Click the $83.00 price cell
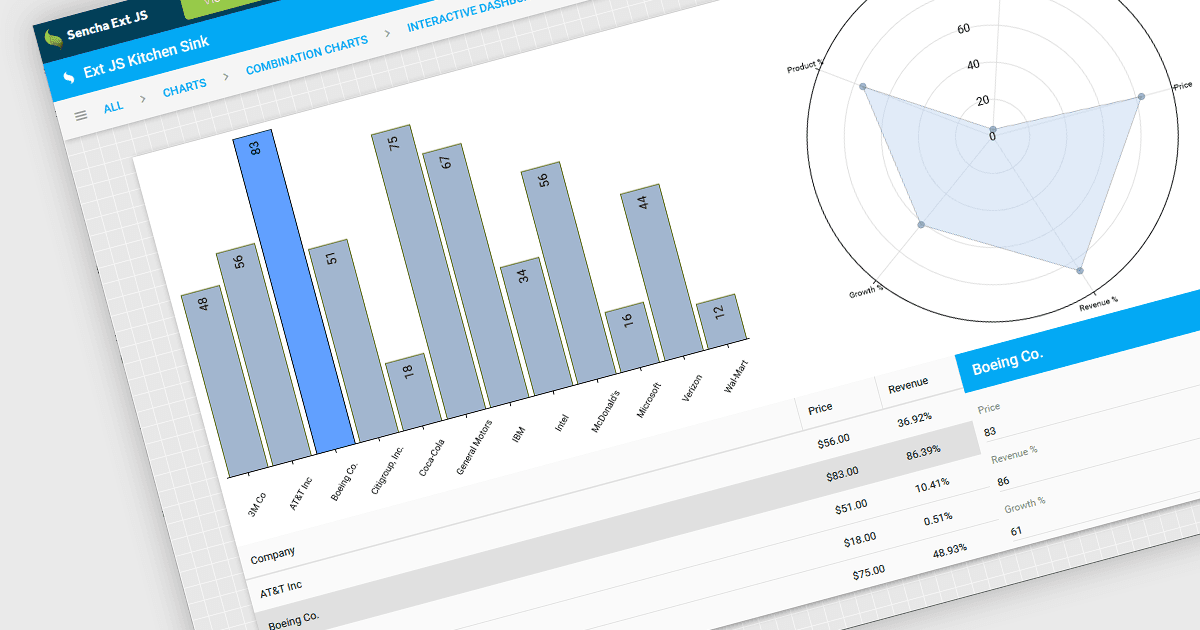The height and width of the screenshot is (630, 1200). pos(843,473)
